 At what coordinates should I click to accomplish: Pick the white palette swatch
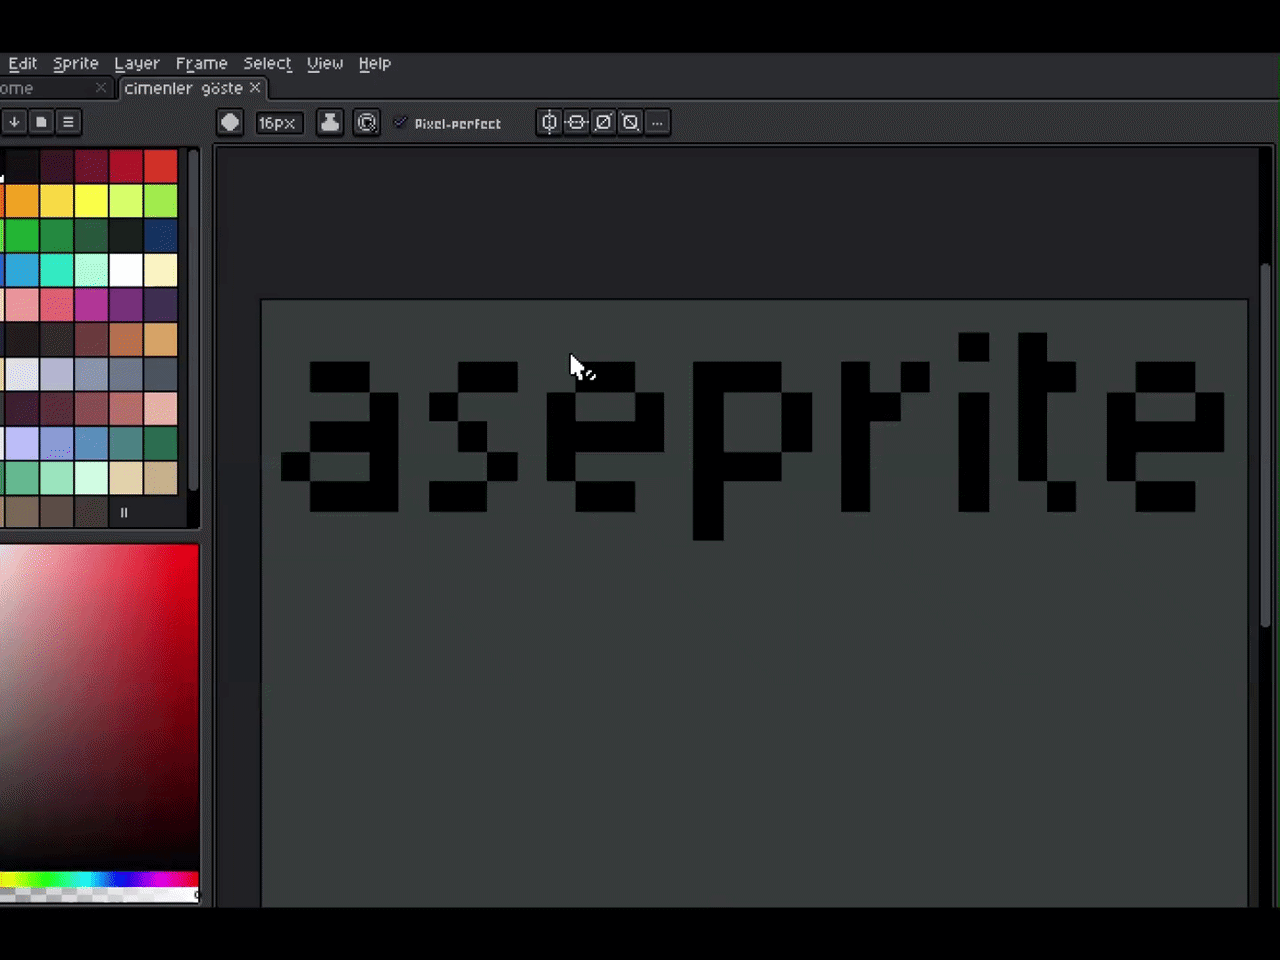(126, 270)
